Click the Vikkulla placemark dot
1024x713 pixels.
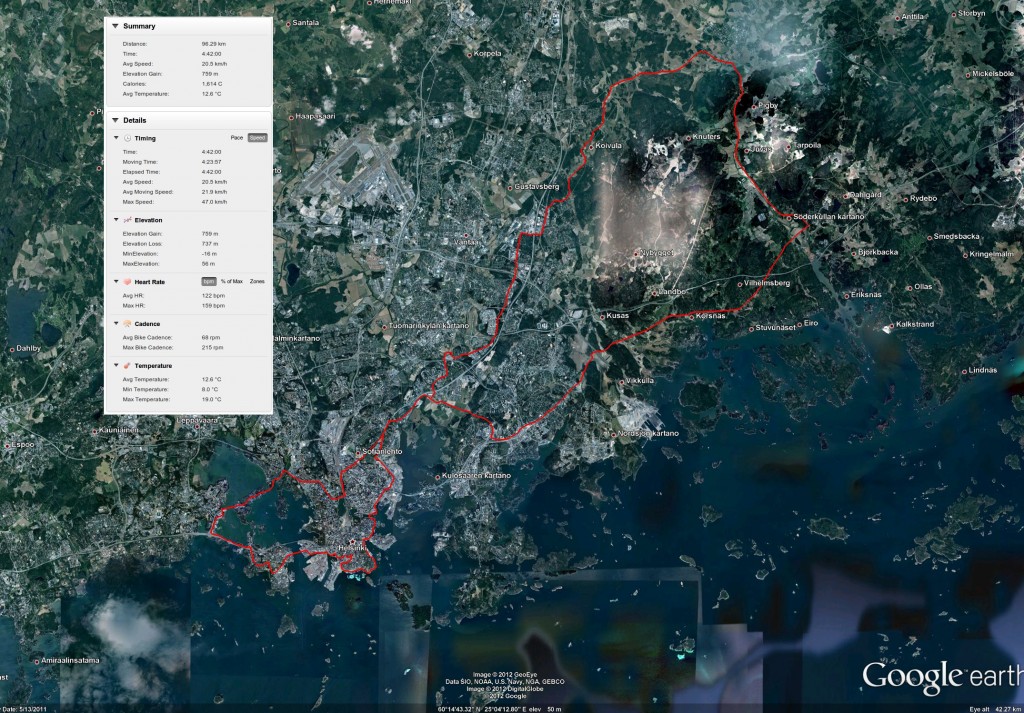click(622, 382)
